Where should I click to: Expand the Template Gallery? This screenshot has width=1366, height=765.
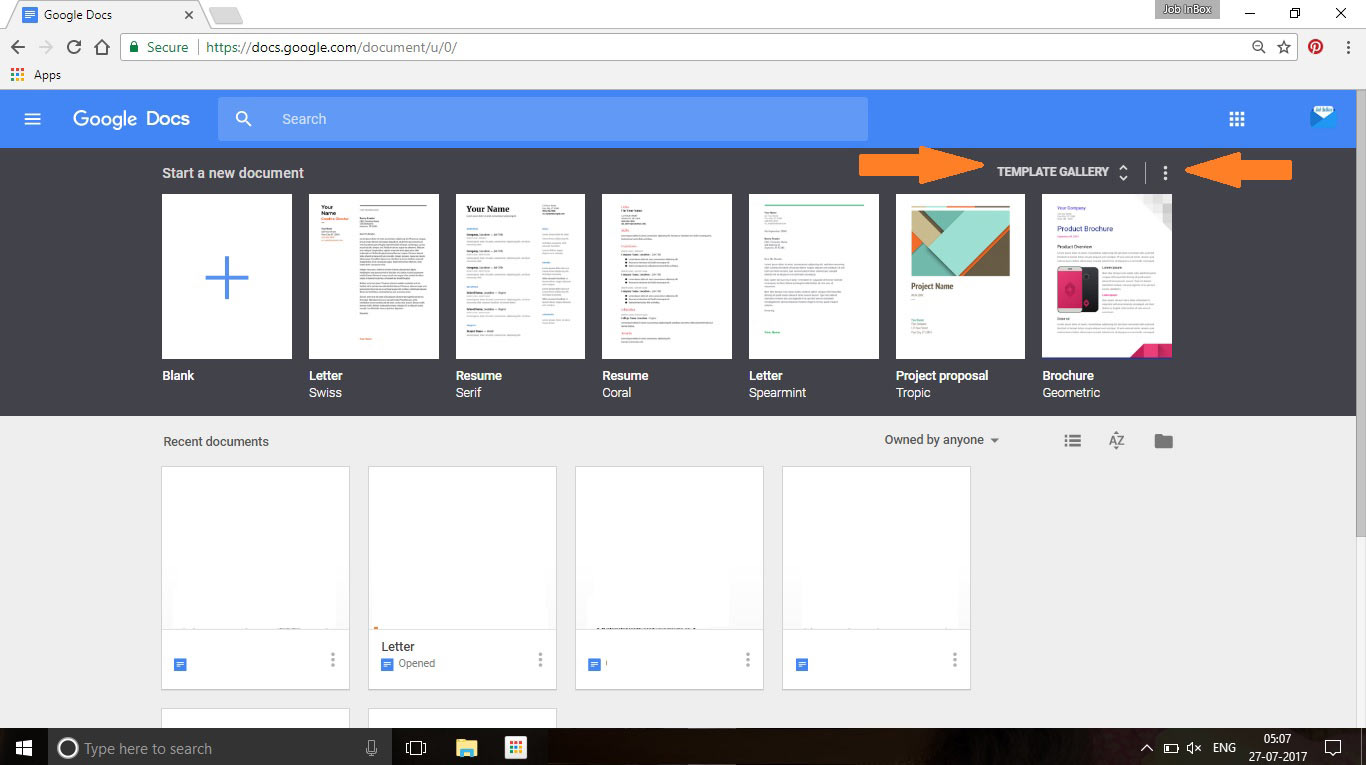1062,172
